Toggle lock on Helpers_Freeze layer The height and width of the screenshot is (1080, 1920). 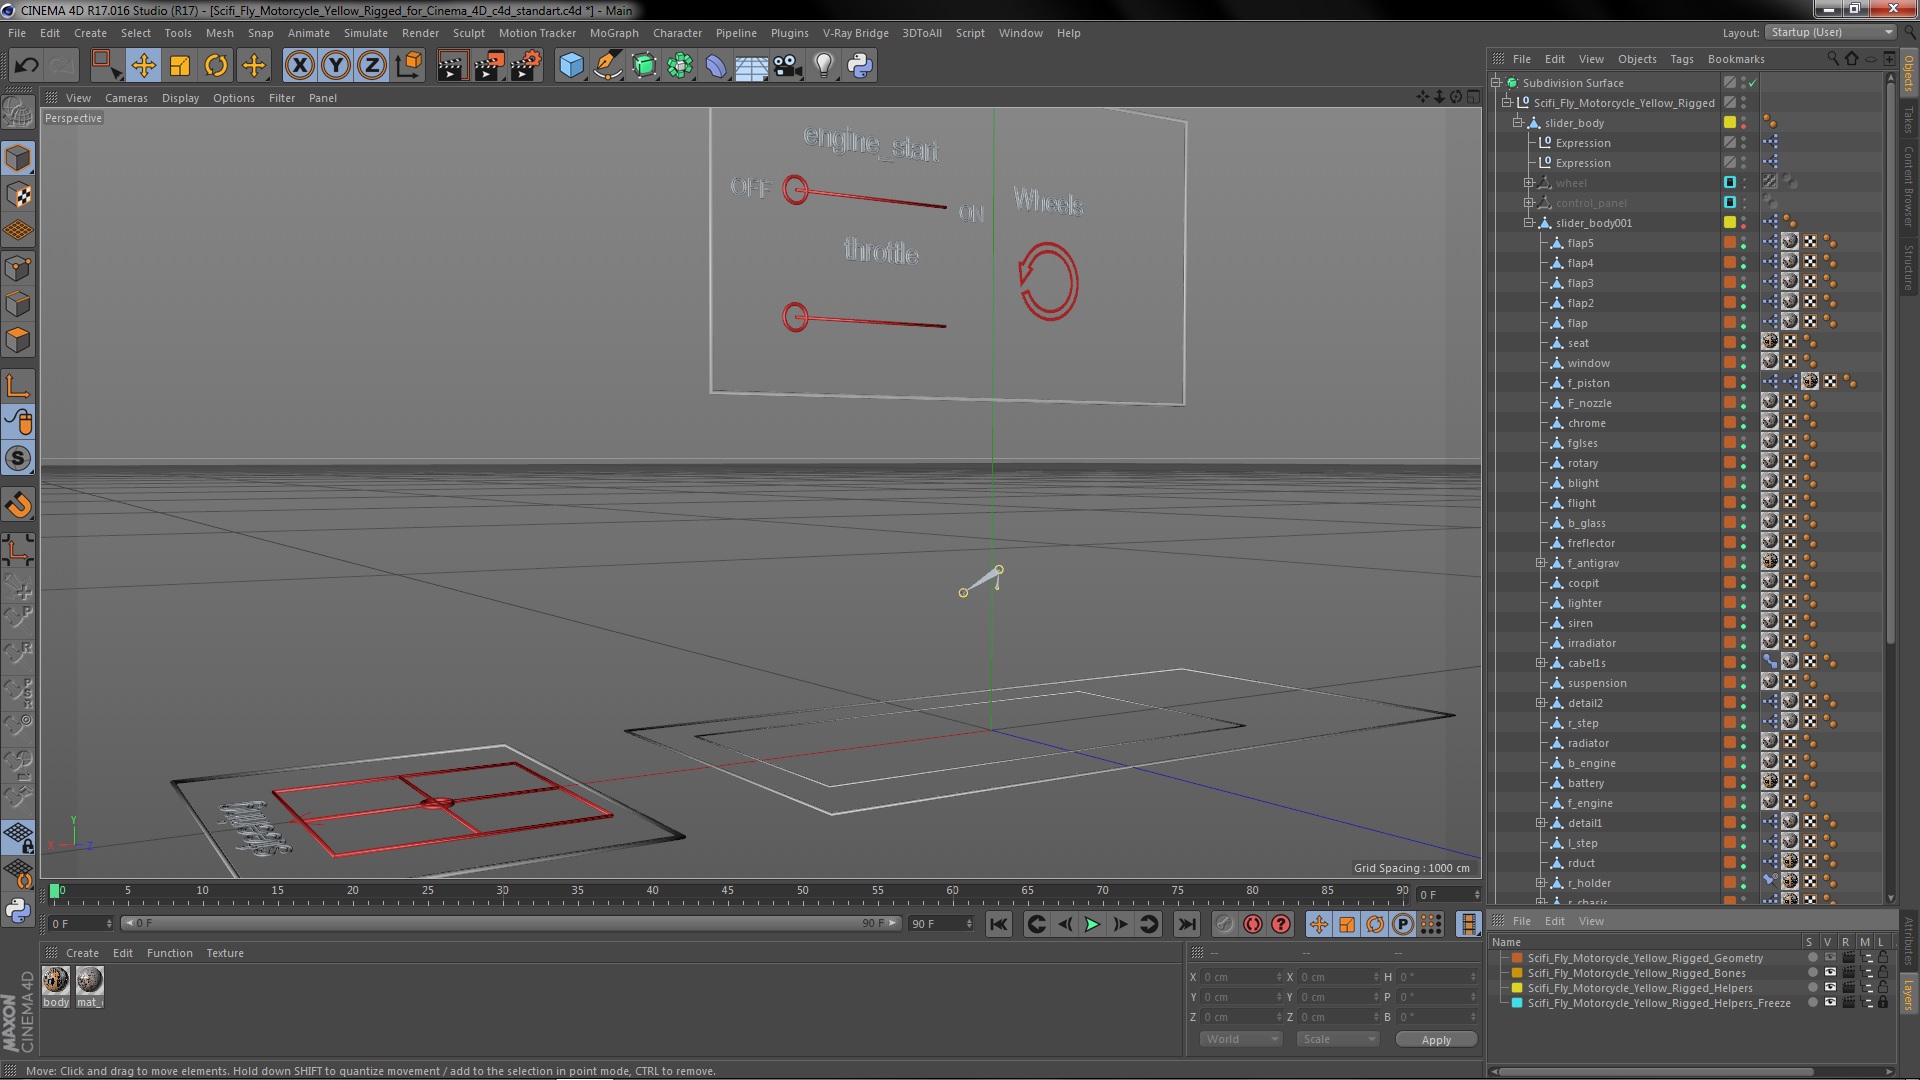pyautogui.click(x=1882, y=1002)
